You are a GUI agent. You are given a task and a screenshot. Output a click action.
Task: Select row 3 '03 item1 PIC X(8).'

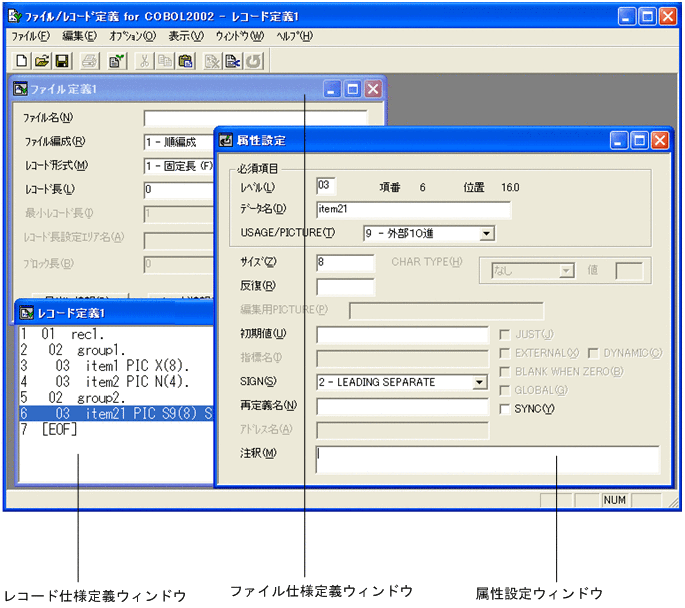click(x=116, y=366)
